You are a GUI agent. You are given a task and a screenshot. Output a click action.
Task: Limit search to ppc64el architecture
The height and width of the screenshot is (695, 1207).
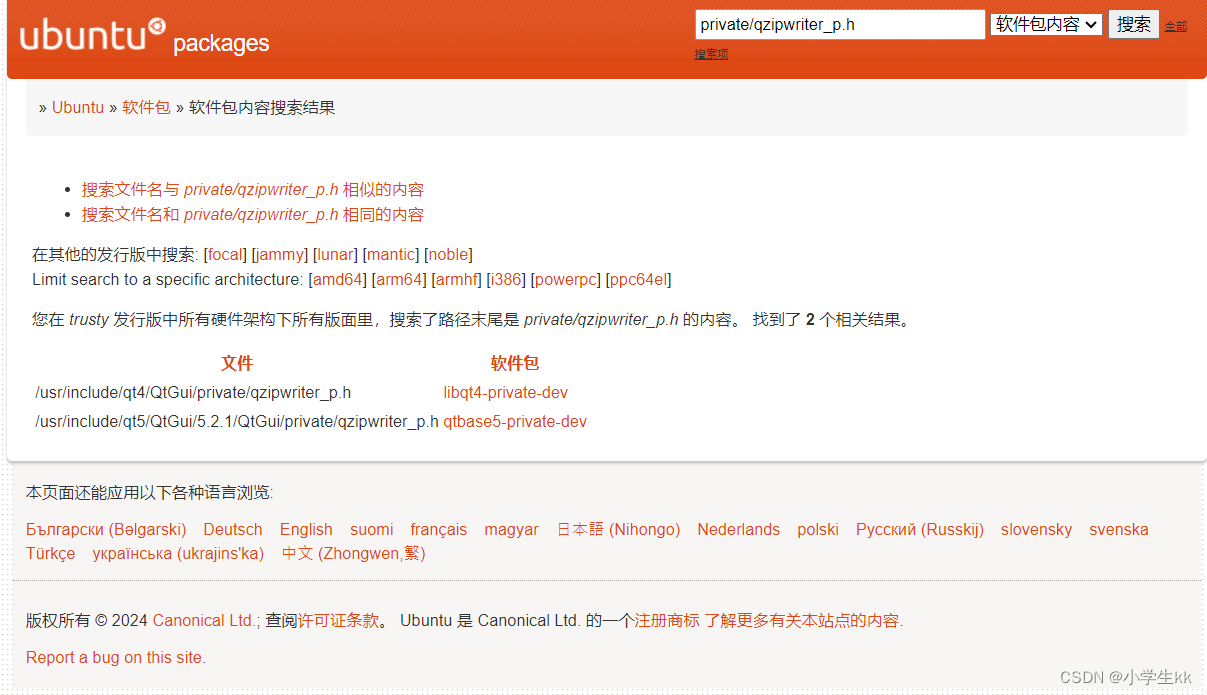tap(639, 280)
